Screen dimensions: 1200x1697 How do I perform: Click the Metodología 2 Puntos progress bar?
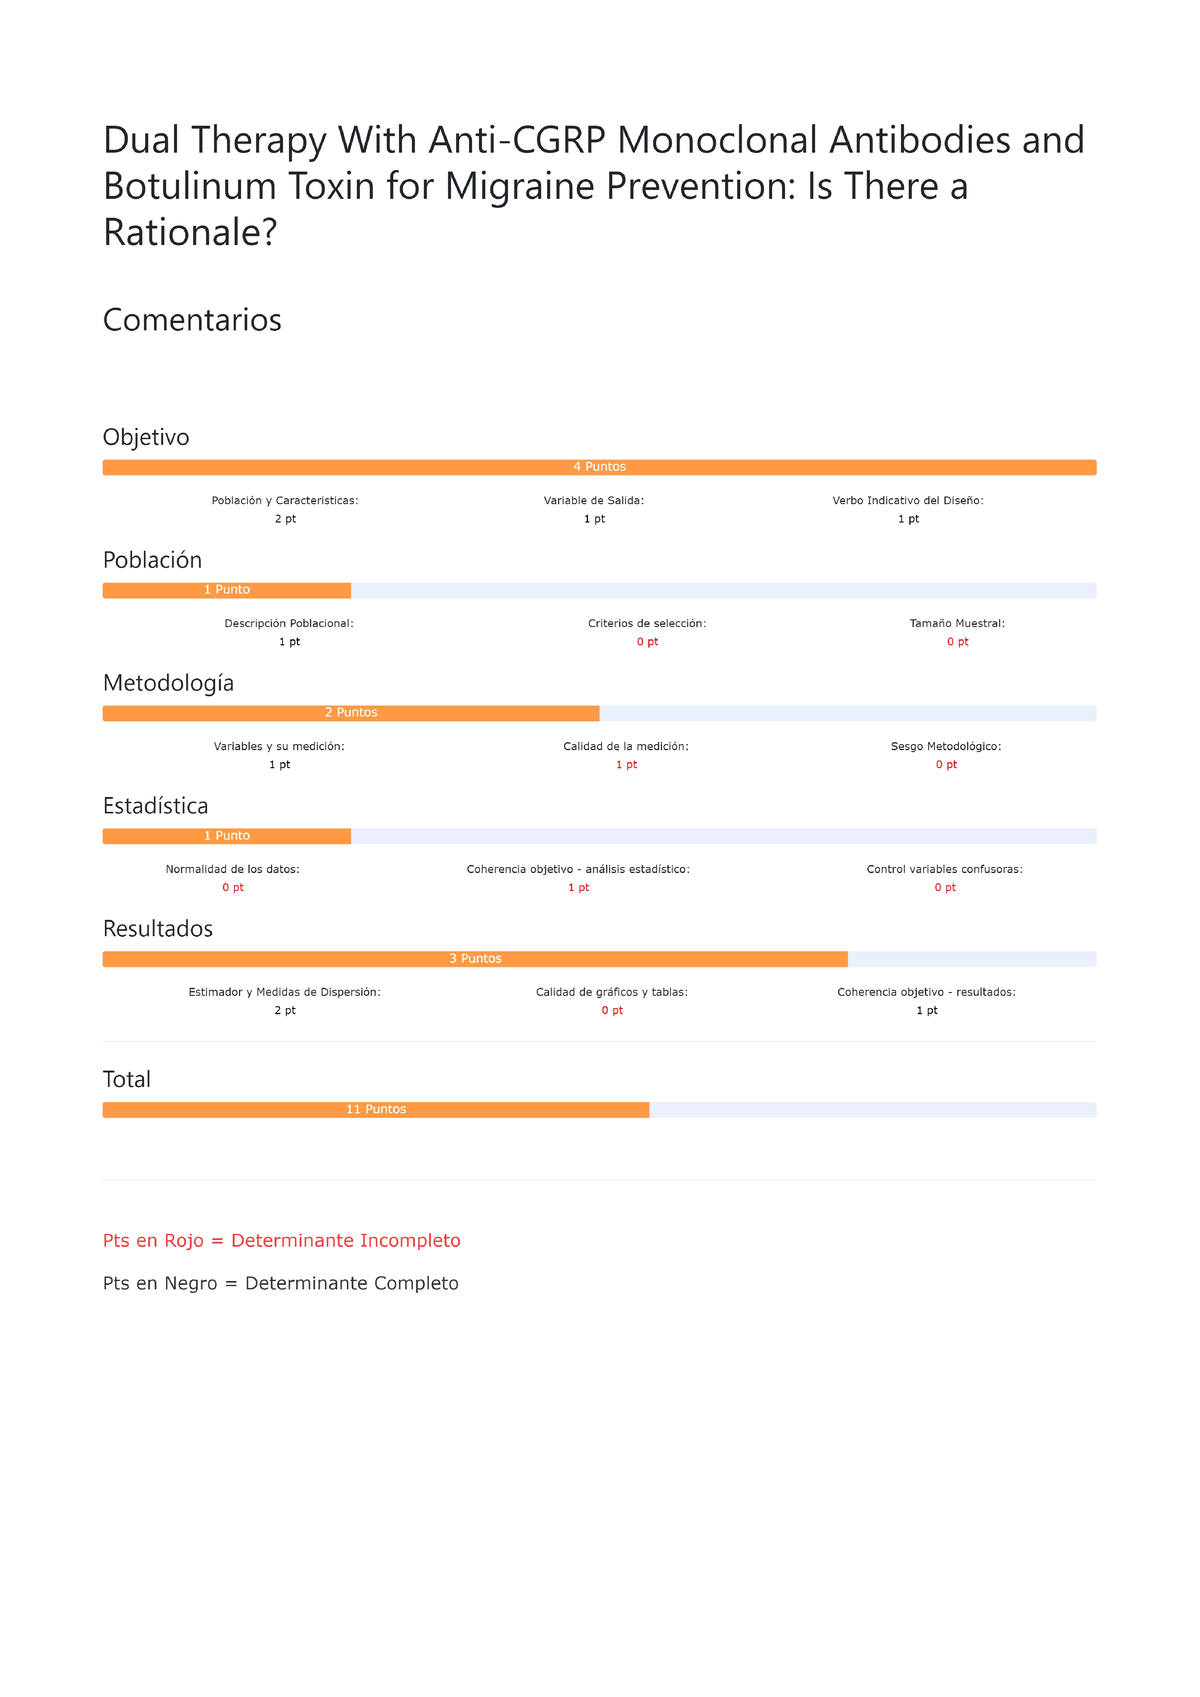coord(351,713)
